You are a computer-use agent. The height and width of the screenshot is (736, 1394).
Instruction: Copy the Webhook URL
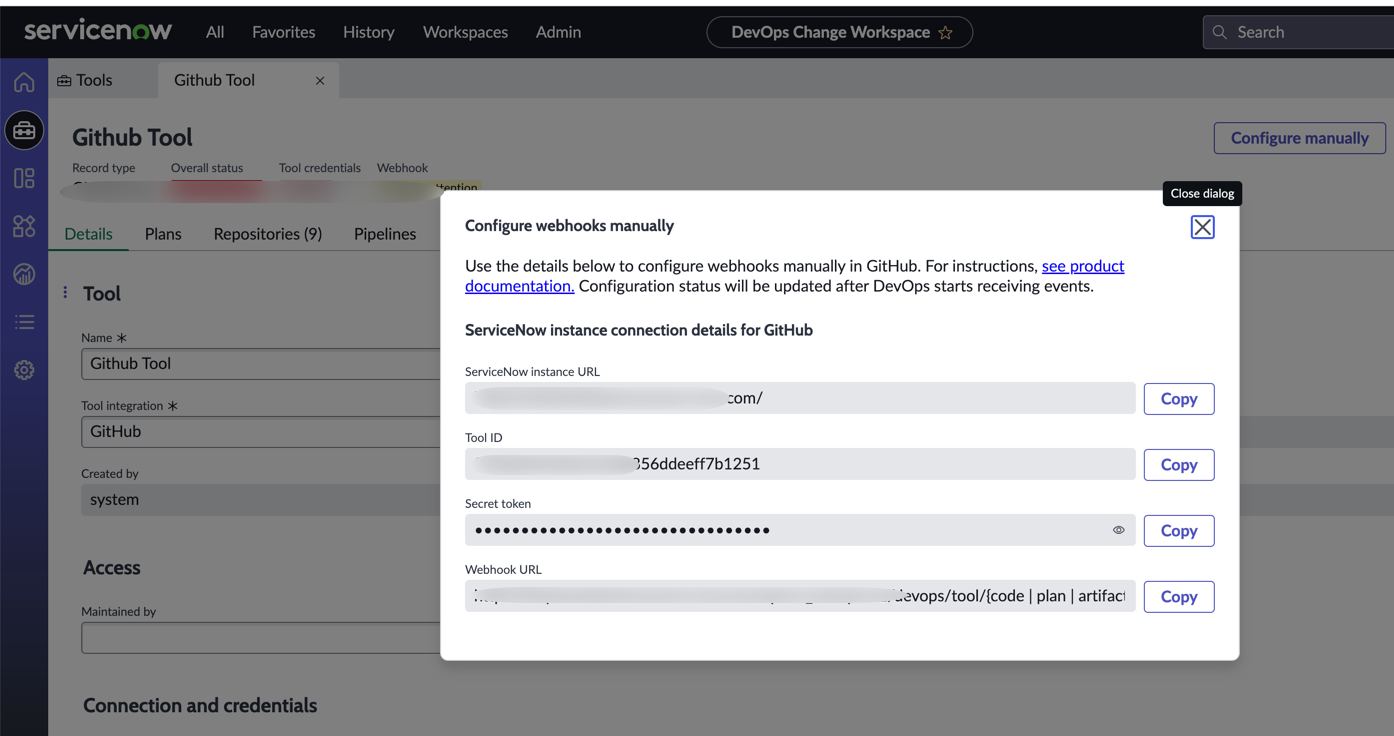[1179, 597]
